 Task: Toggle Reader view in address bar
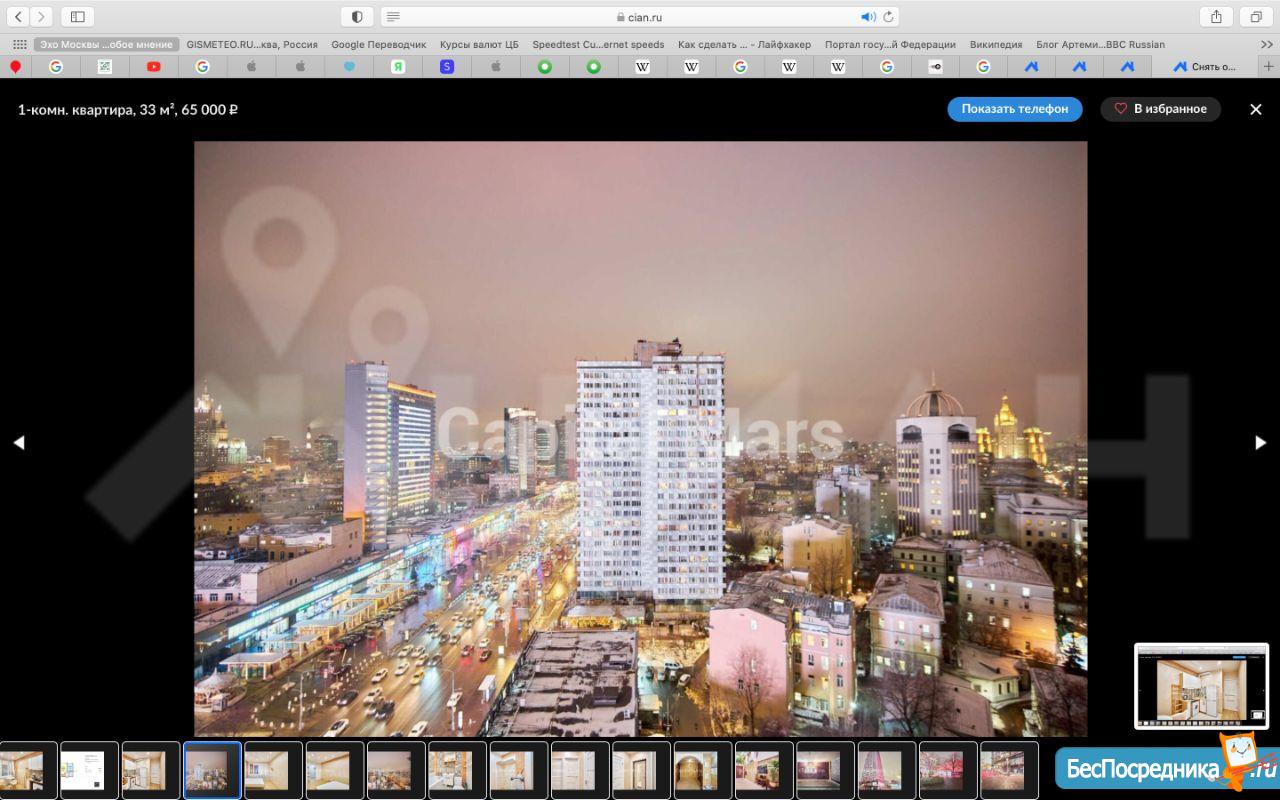tap(393, 17)
